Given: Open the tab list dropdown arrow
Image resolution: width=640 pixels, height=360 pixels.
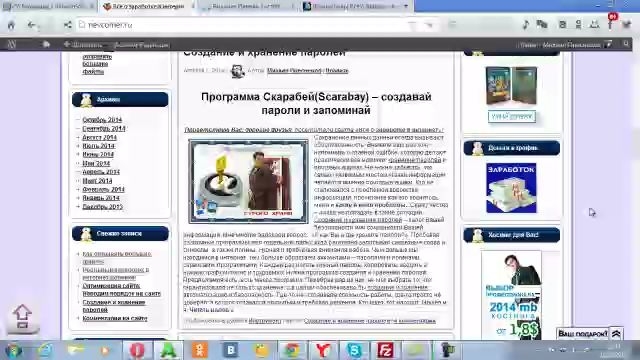Looking at the screenshot, I should 406,6.
